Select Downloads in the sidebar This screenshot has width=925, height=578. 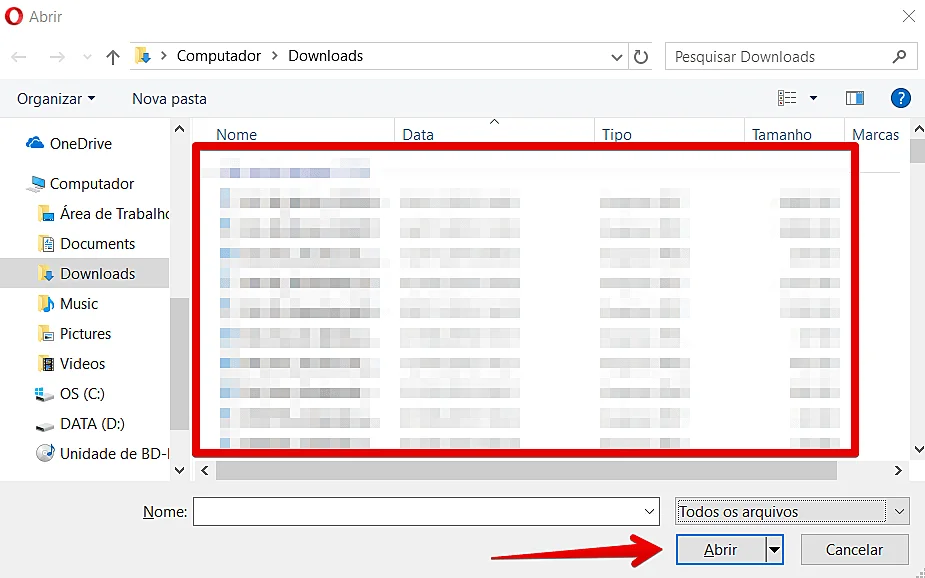97,274
